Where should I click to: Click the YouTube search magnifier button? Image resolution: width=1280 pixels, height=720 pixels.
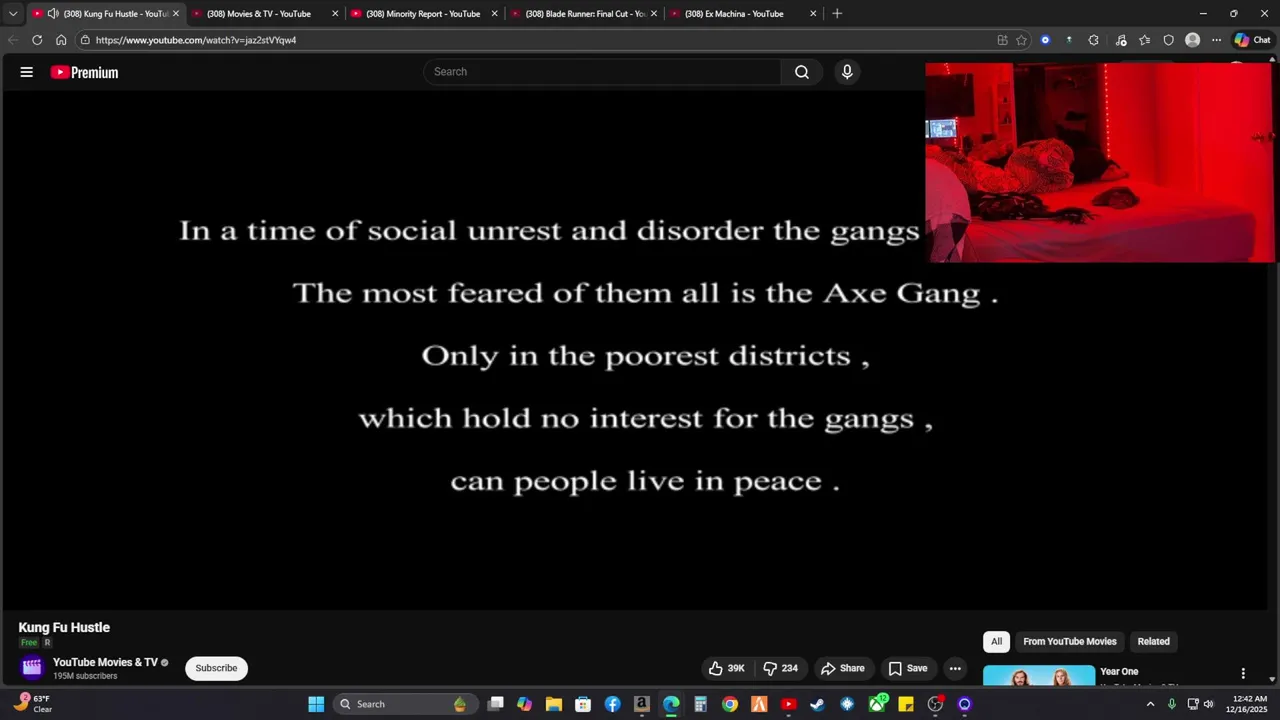(802, 72)
